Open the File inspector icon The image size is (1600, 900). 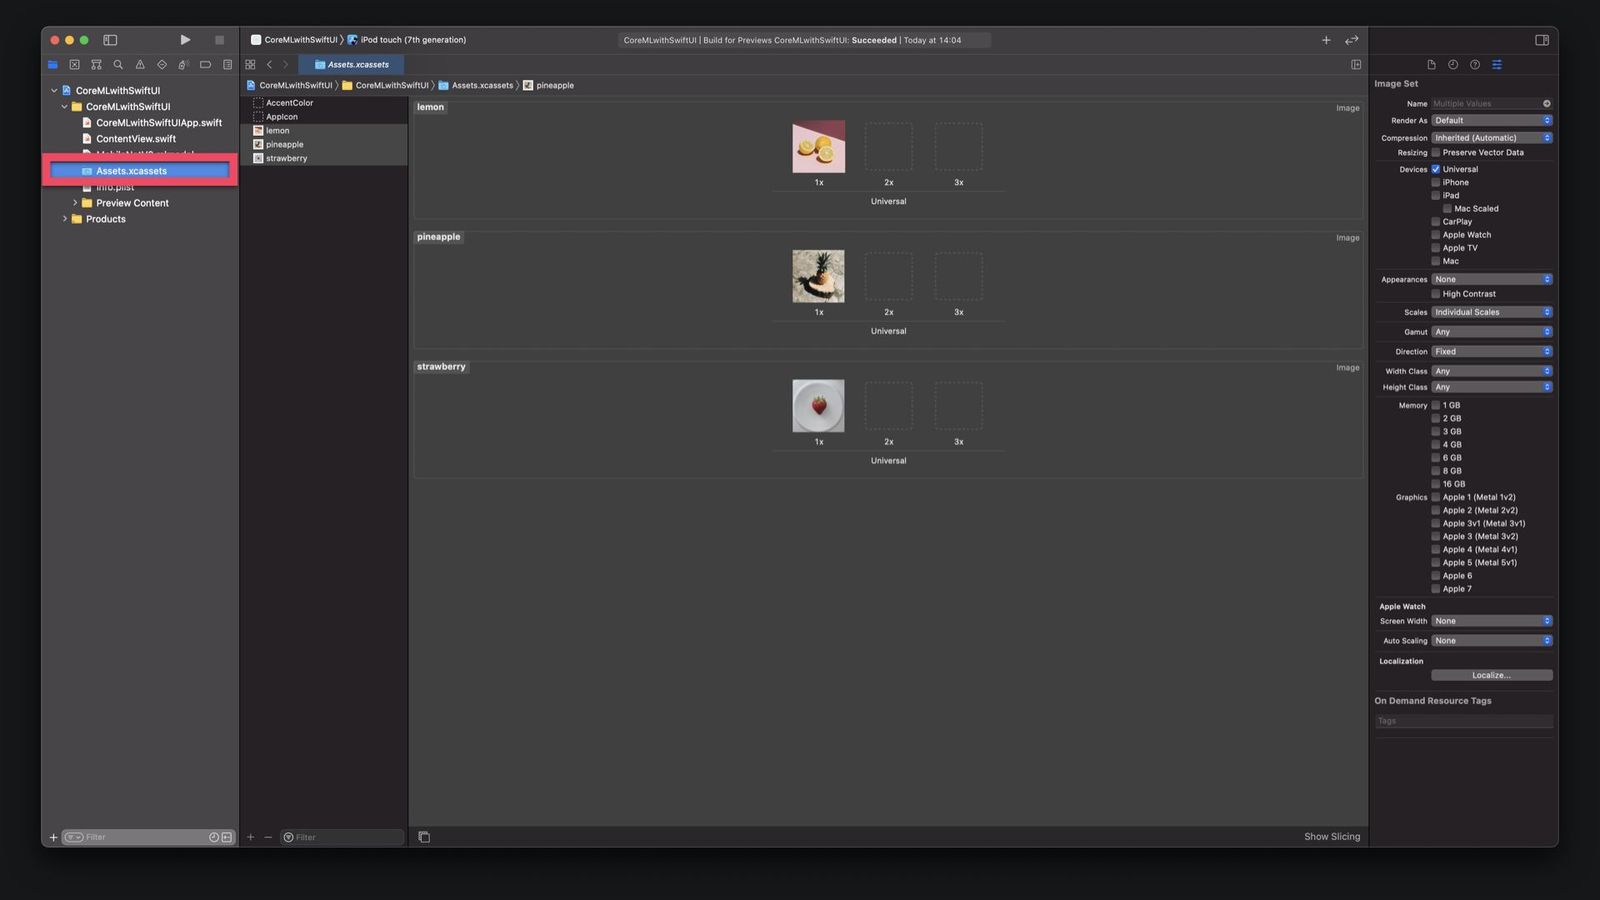[x=1432, y=64]
